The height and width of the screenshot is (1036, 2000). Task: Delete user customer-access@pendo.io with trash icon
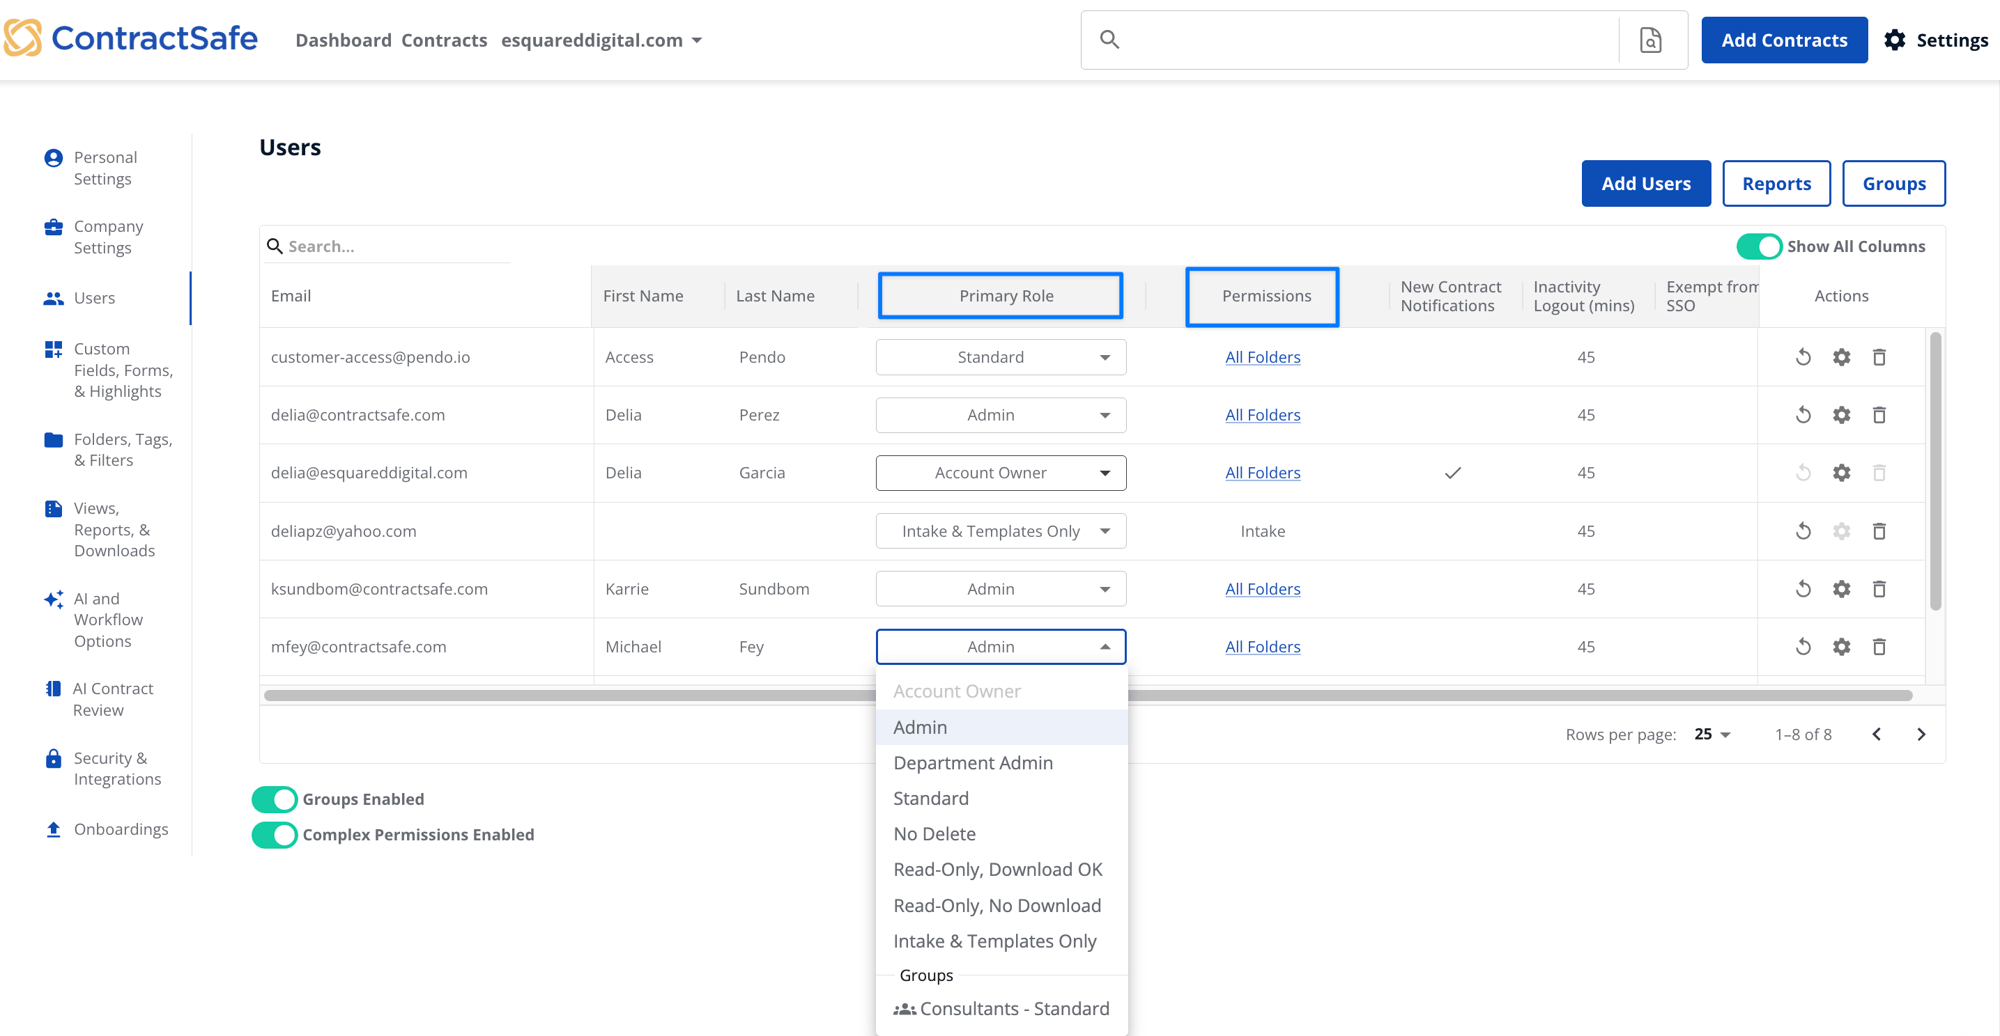(1879, 357)
